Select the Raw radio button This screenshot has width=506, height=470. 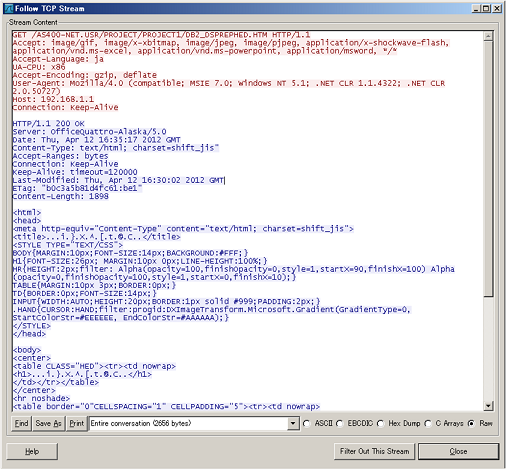coord(471,423)
